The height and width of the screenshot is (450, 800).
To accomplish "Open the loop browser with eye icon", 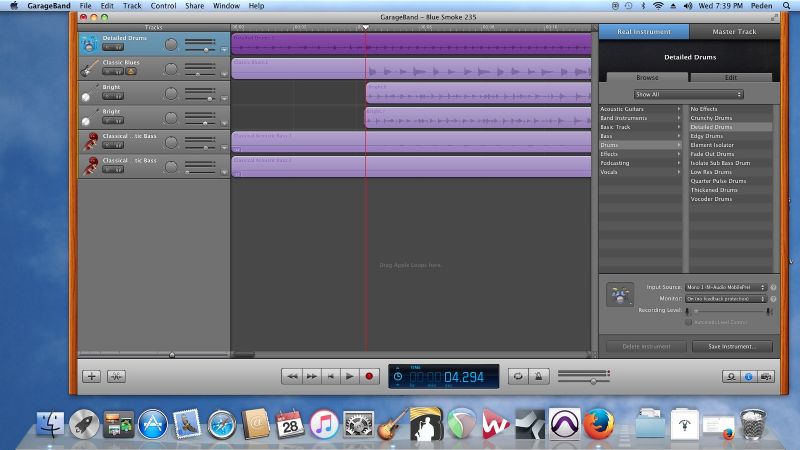I will [x=731, y=376].
